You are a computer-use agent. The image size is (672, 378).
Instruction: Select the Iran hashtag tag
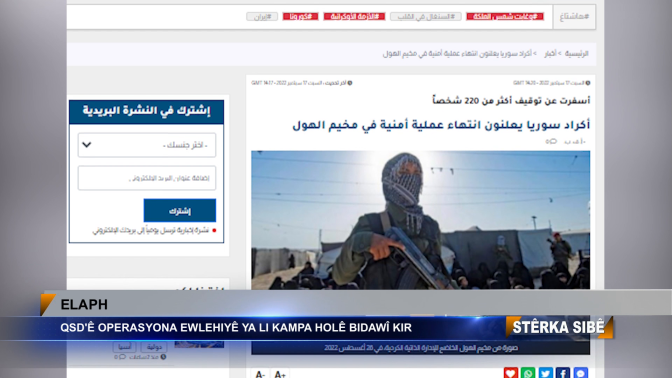point(262,17)
